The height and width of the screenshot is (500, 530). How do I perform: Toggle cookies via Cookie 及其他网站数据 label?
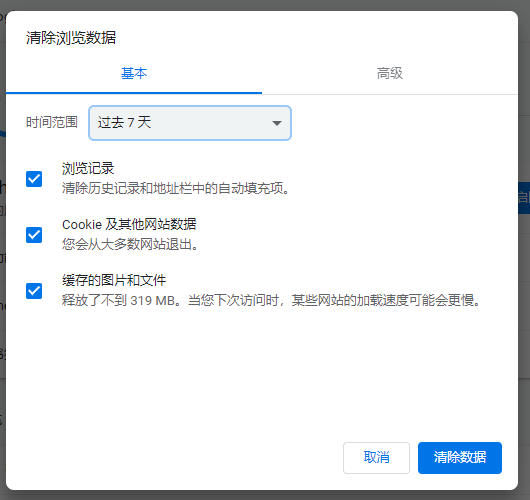[129, 224]
